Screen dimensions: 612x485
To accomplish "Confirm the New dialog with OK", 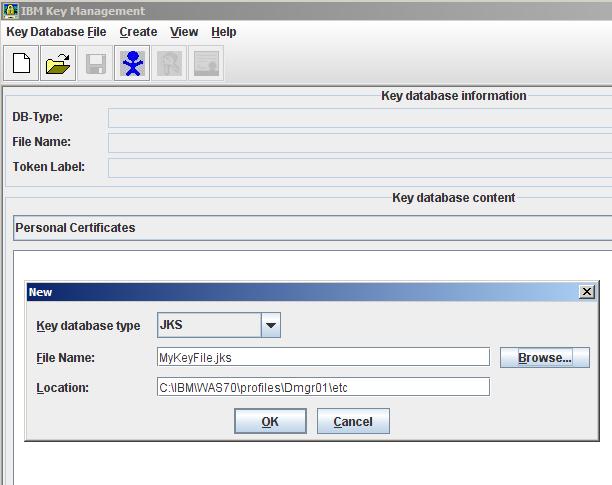I will (x=270, y=421).
